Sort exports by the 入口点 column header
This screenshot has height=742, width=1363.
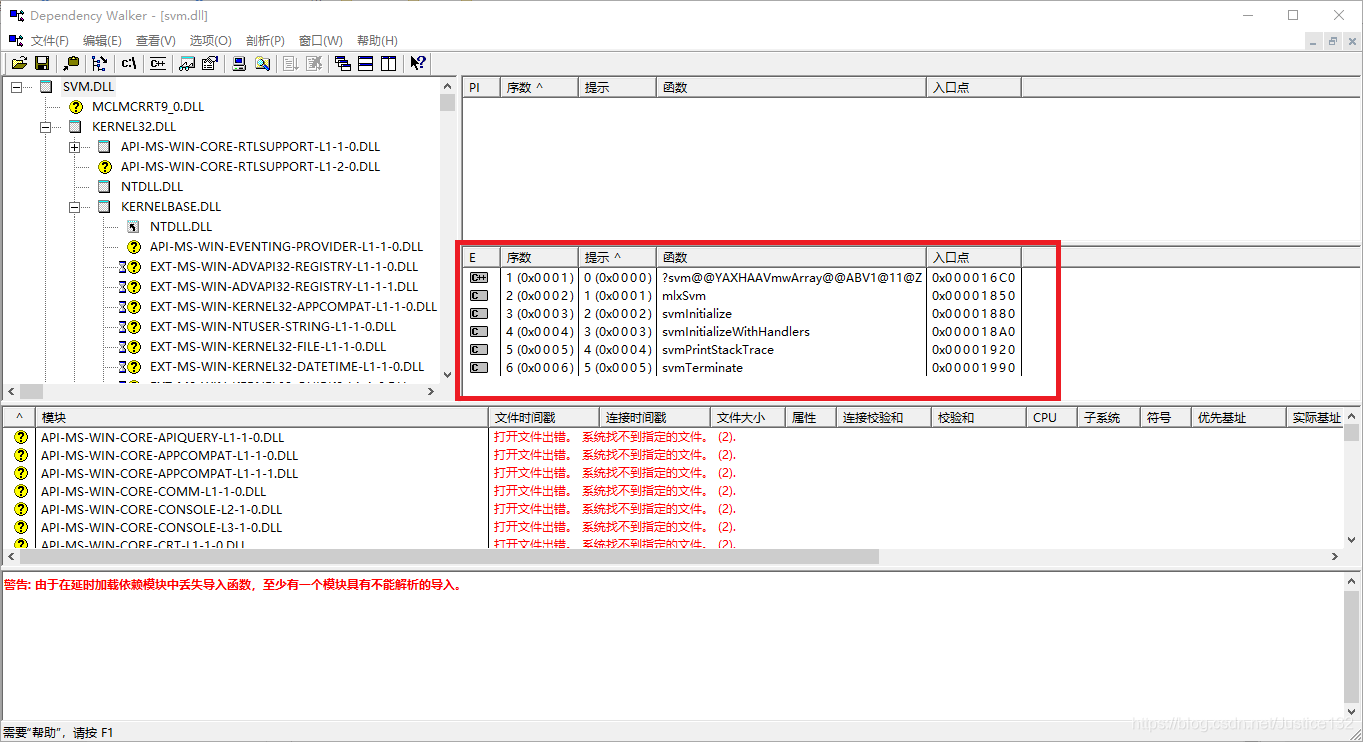coord(973,257)
